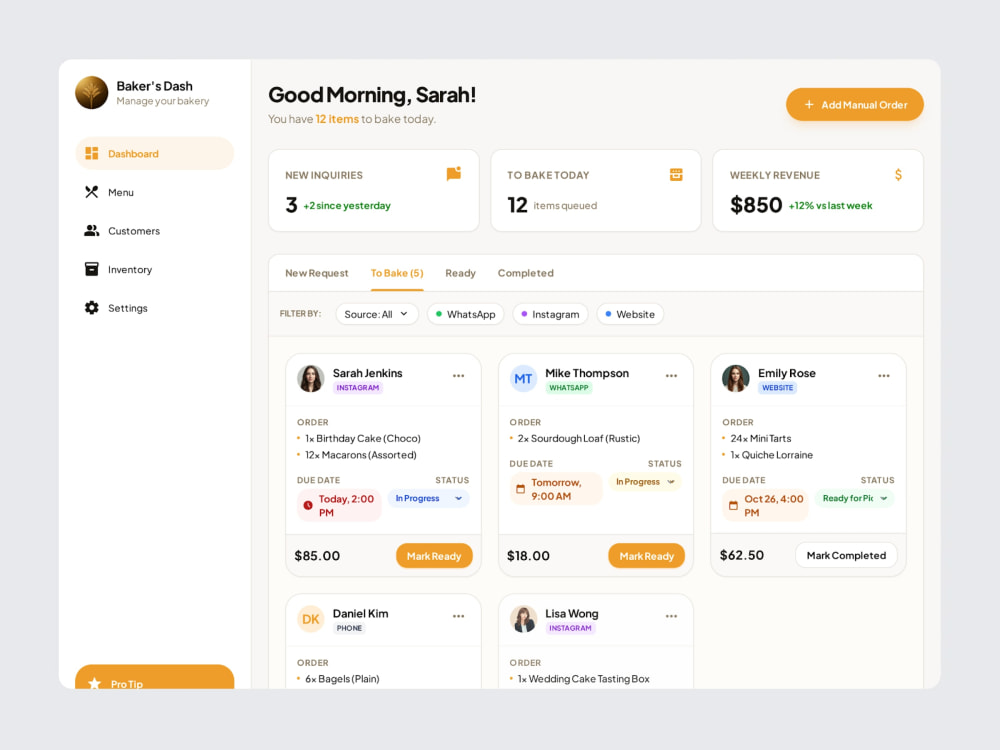Click the WHATSAPP tag under Mike Thompson
Image resolution: width=1000 pixels, height=750 pixels.
click(568, 388)
